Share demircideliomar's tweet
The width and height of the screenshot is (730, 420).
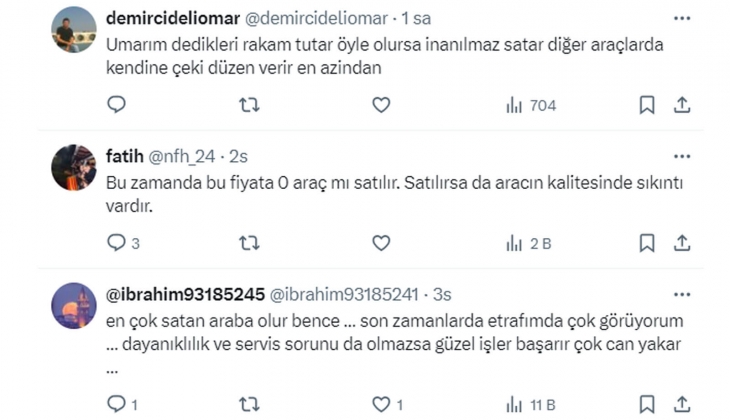682,105
